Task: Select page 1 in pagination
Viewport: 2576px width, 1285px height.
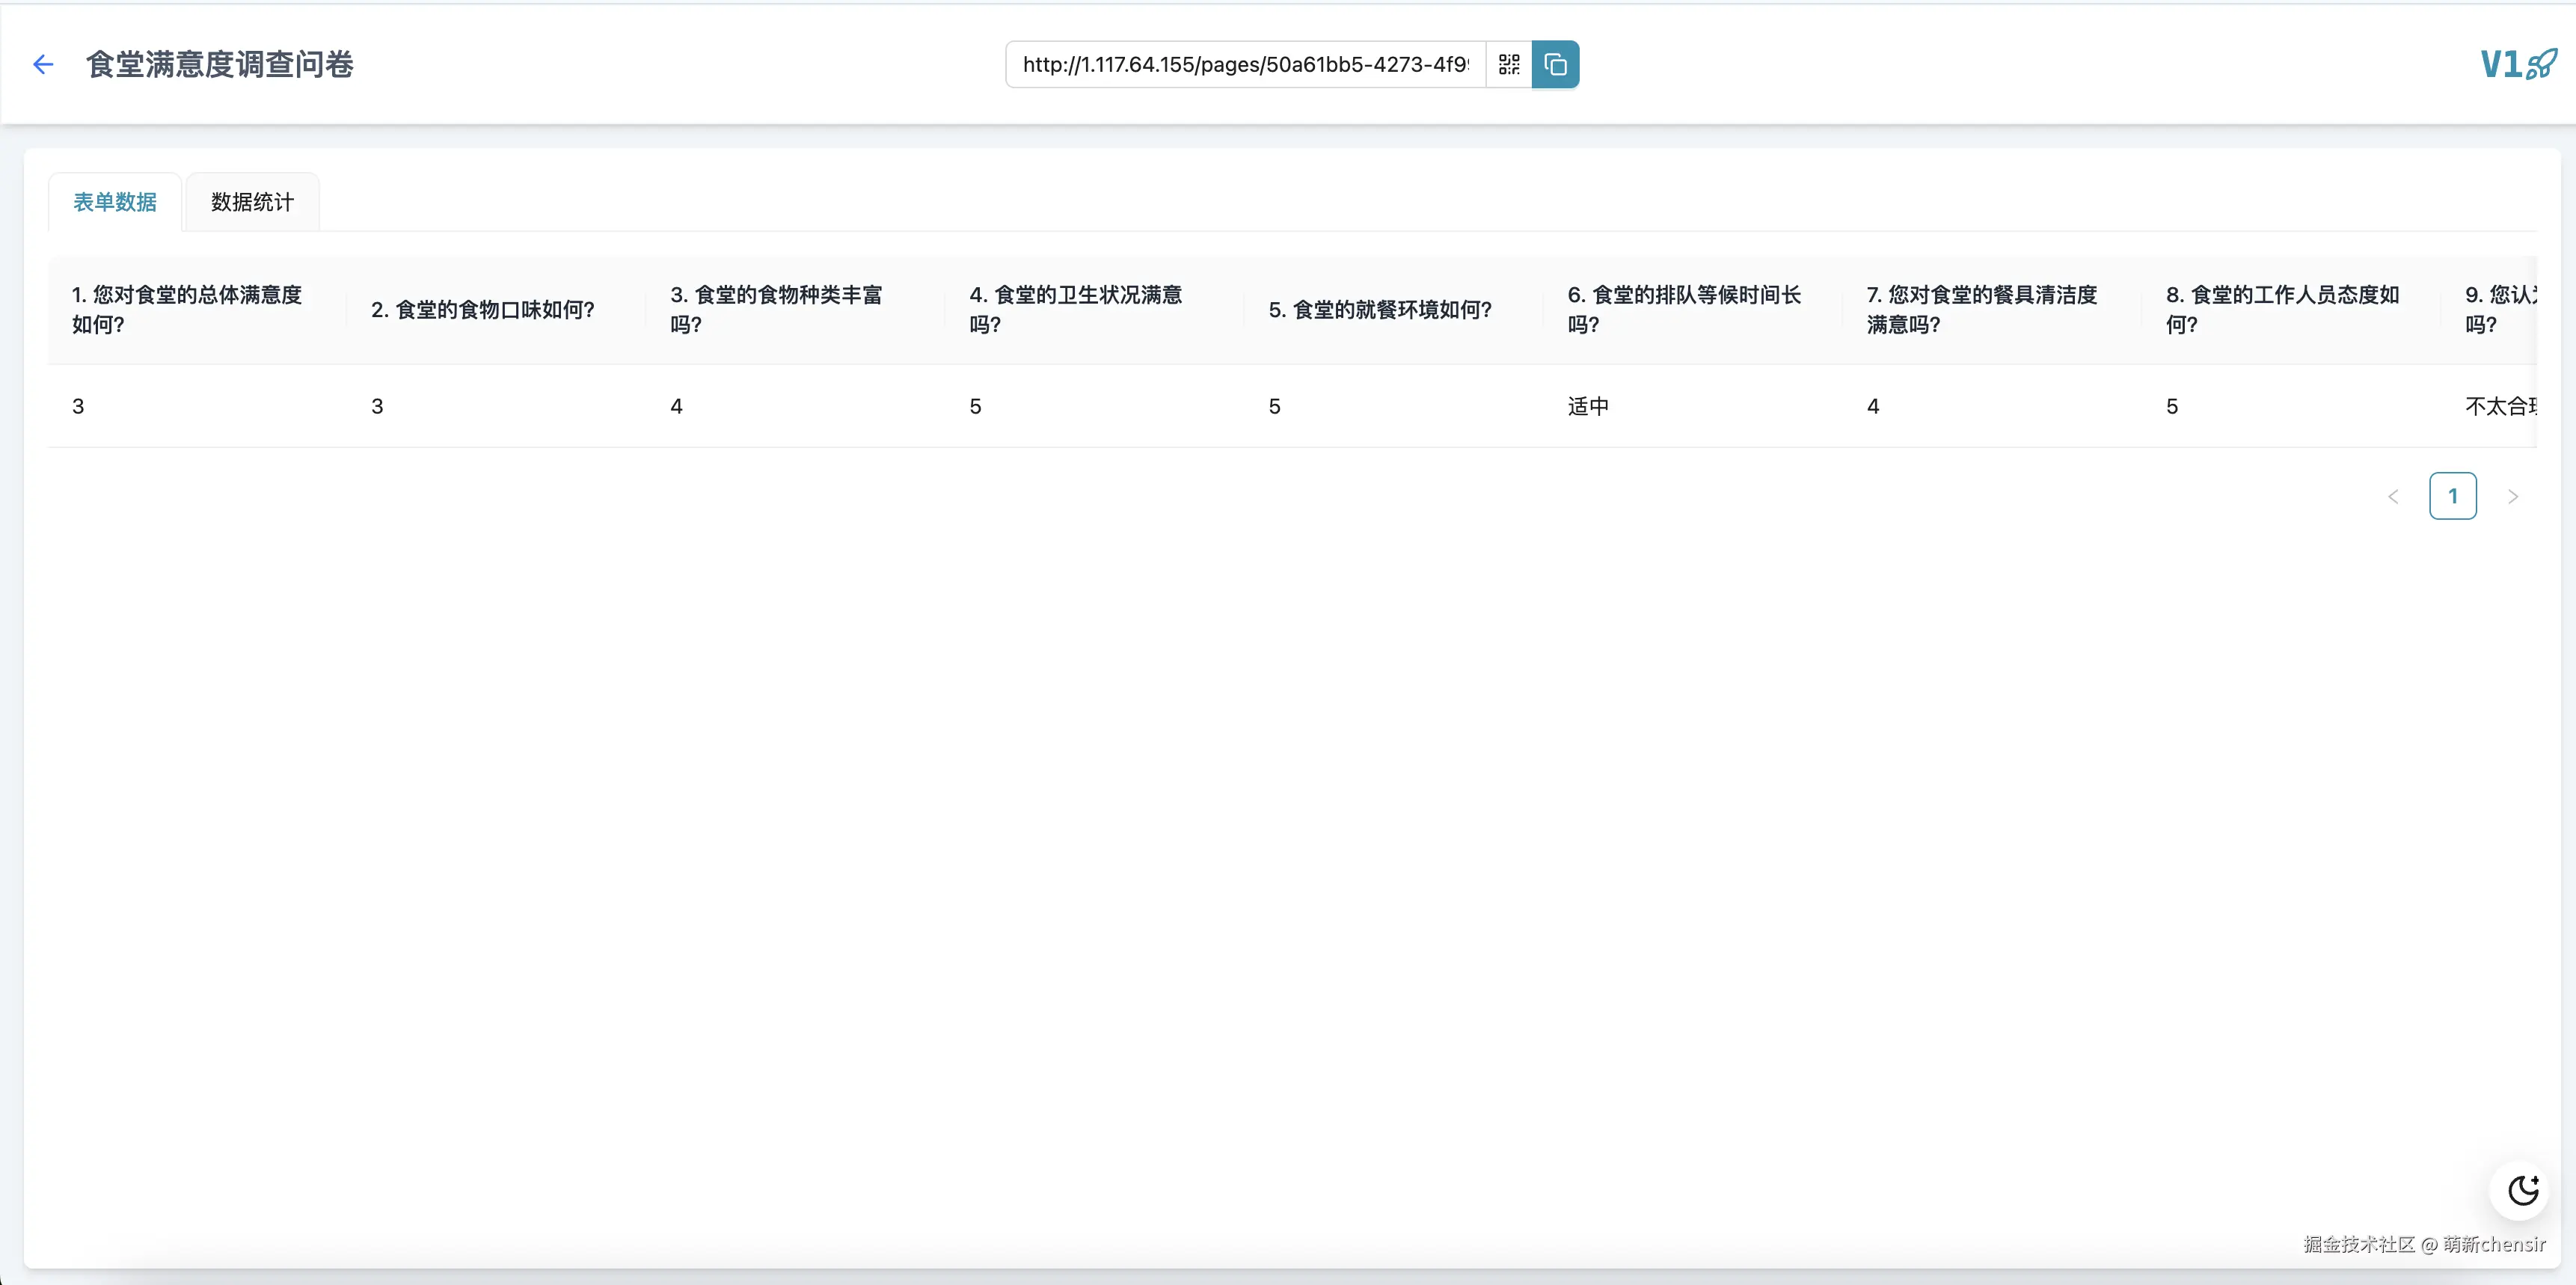Action: pyautogui.click(x=2452, y=497)
